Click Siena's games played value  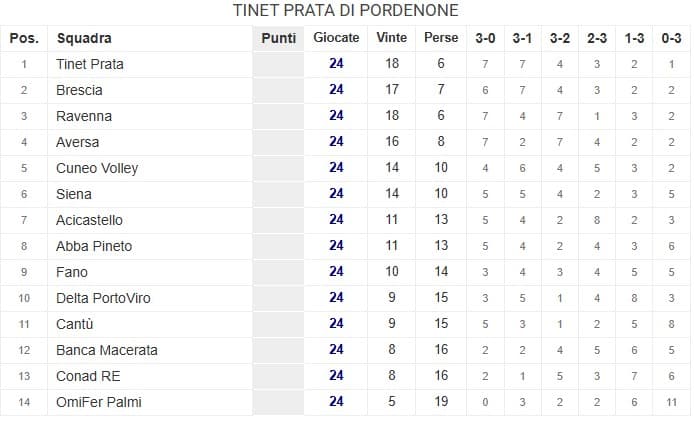click(336, 194)
